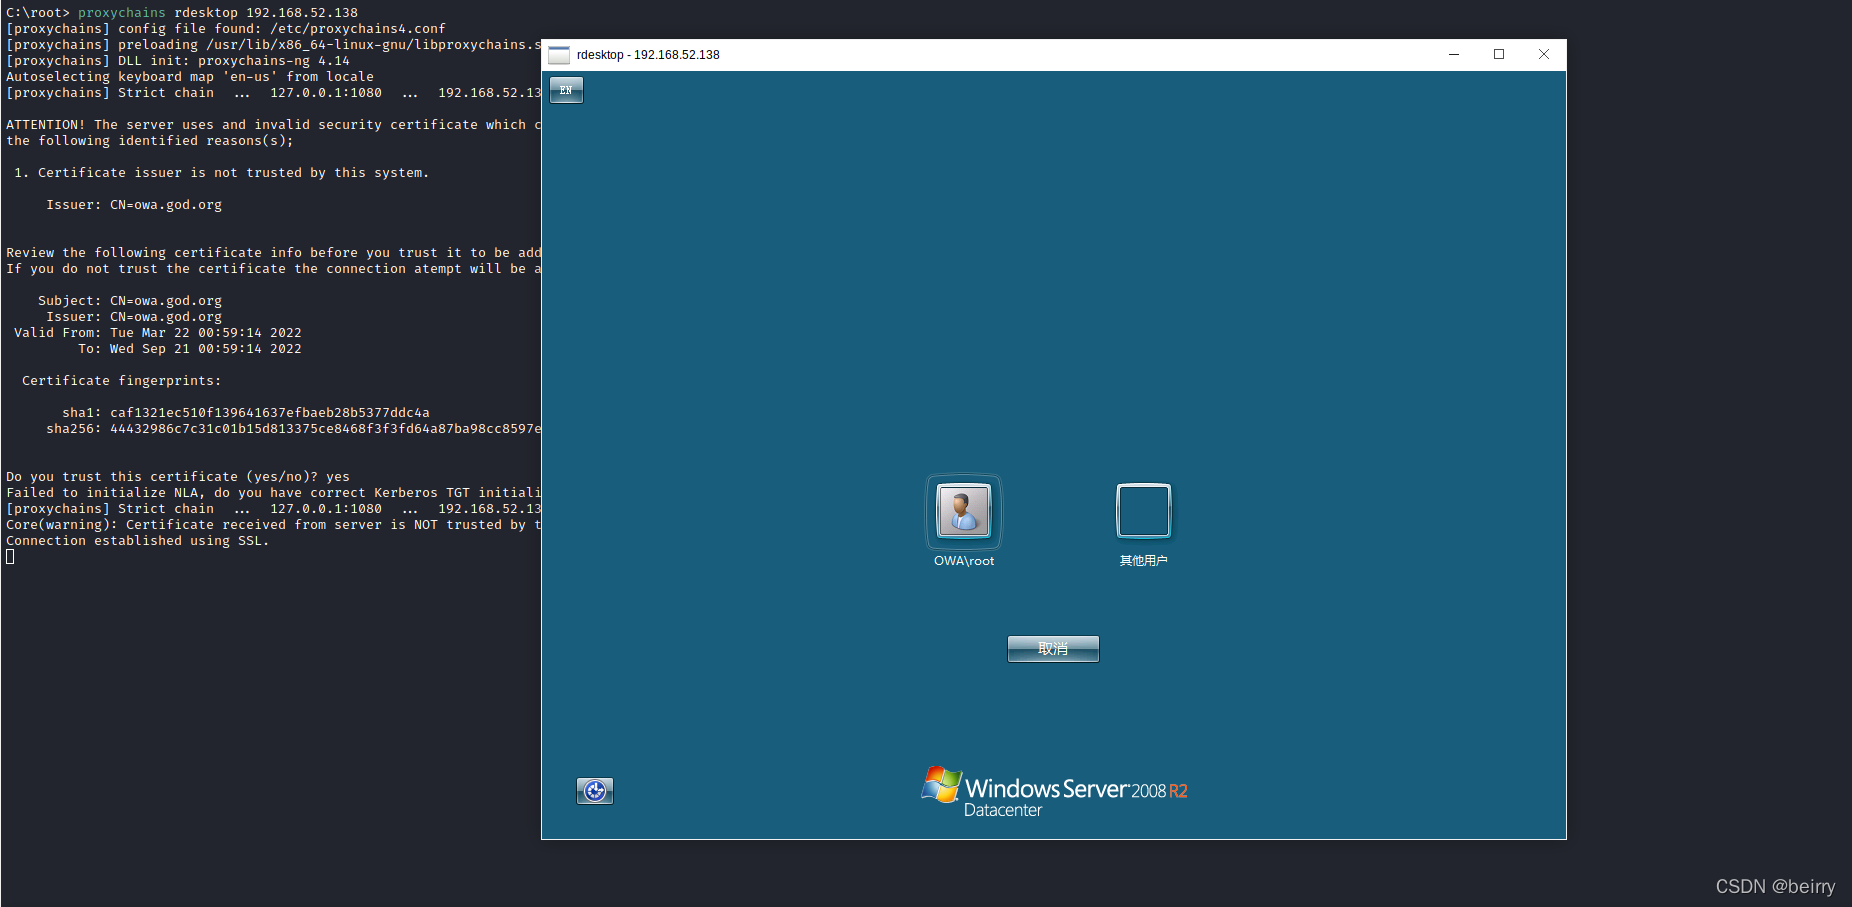
Task: Click the 'Do you trust this certificate' prompt line
Action: point(178,477)
